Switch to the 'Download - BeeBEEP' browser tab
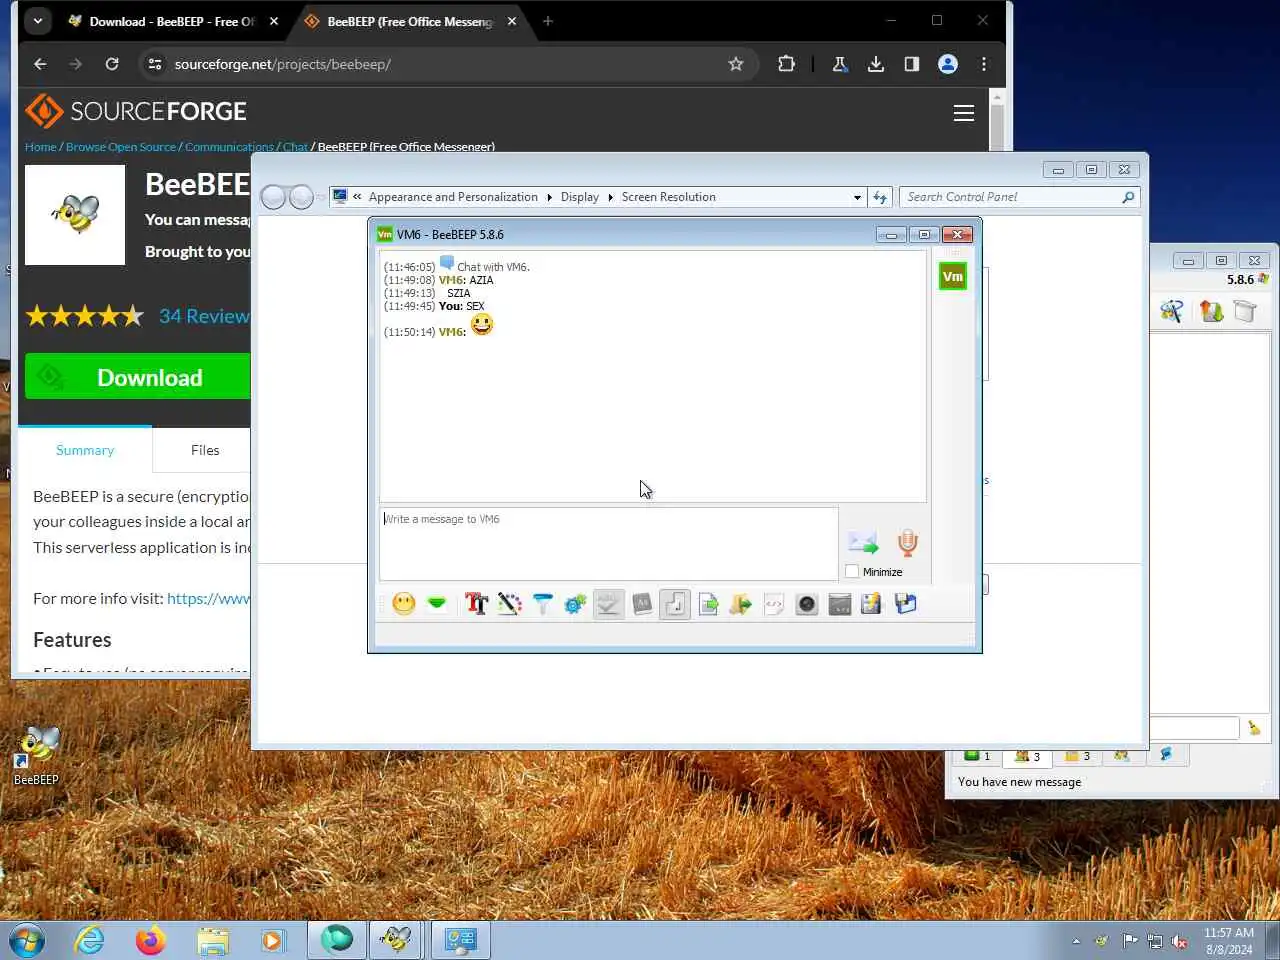This screenshot has width=1280, height=960. [x=173, y=21]
